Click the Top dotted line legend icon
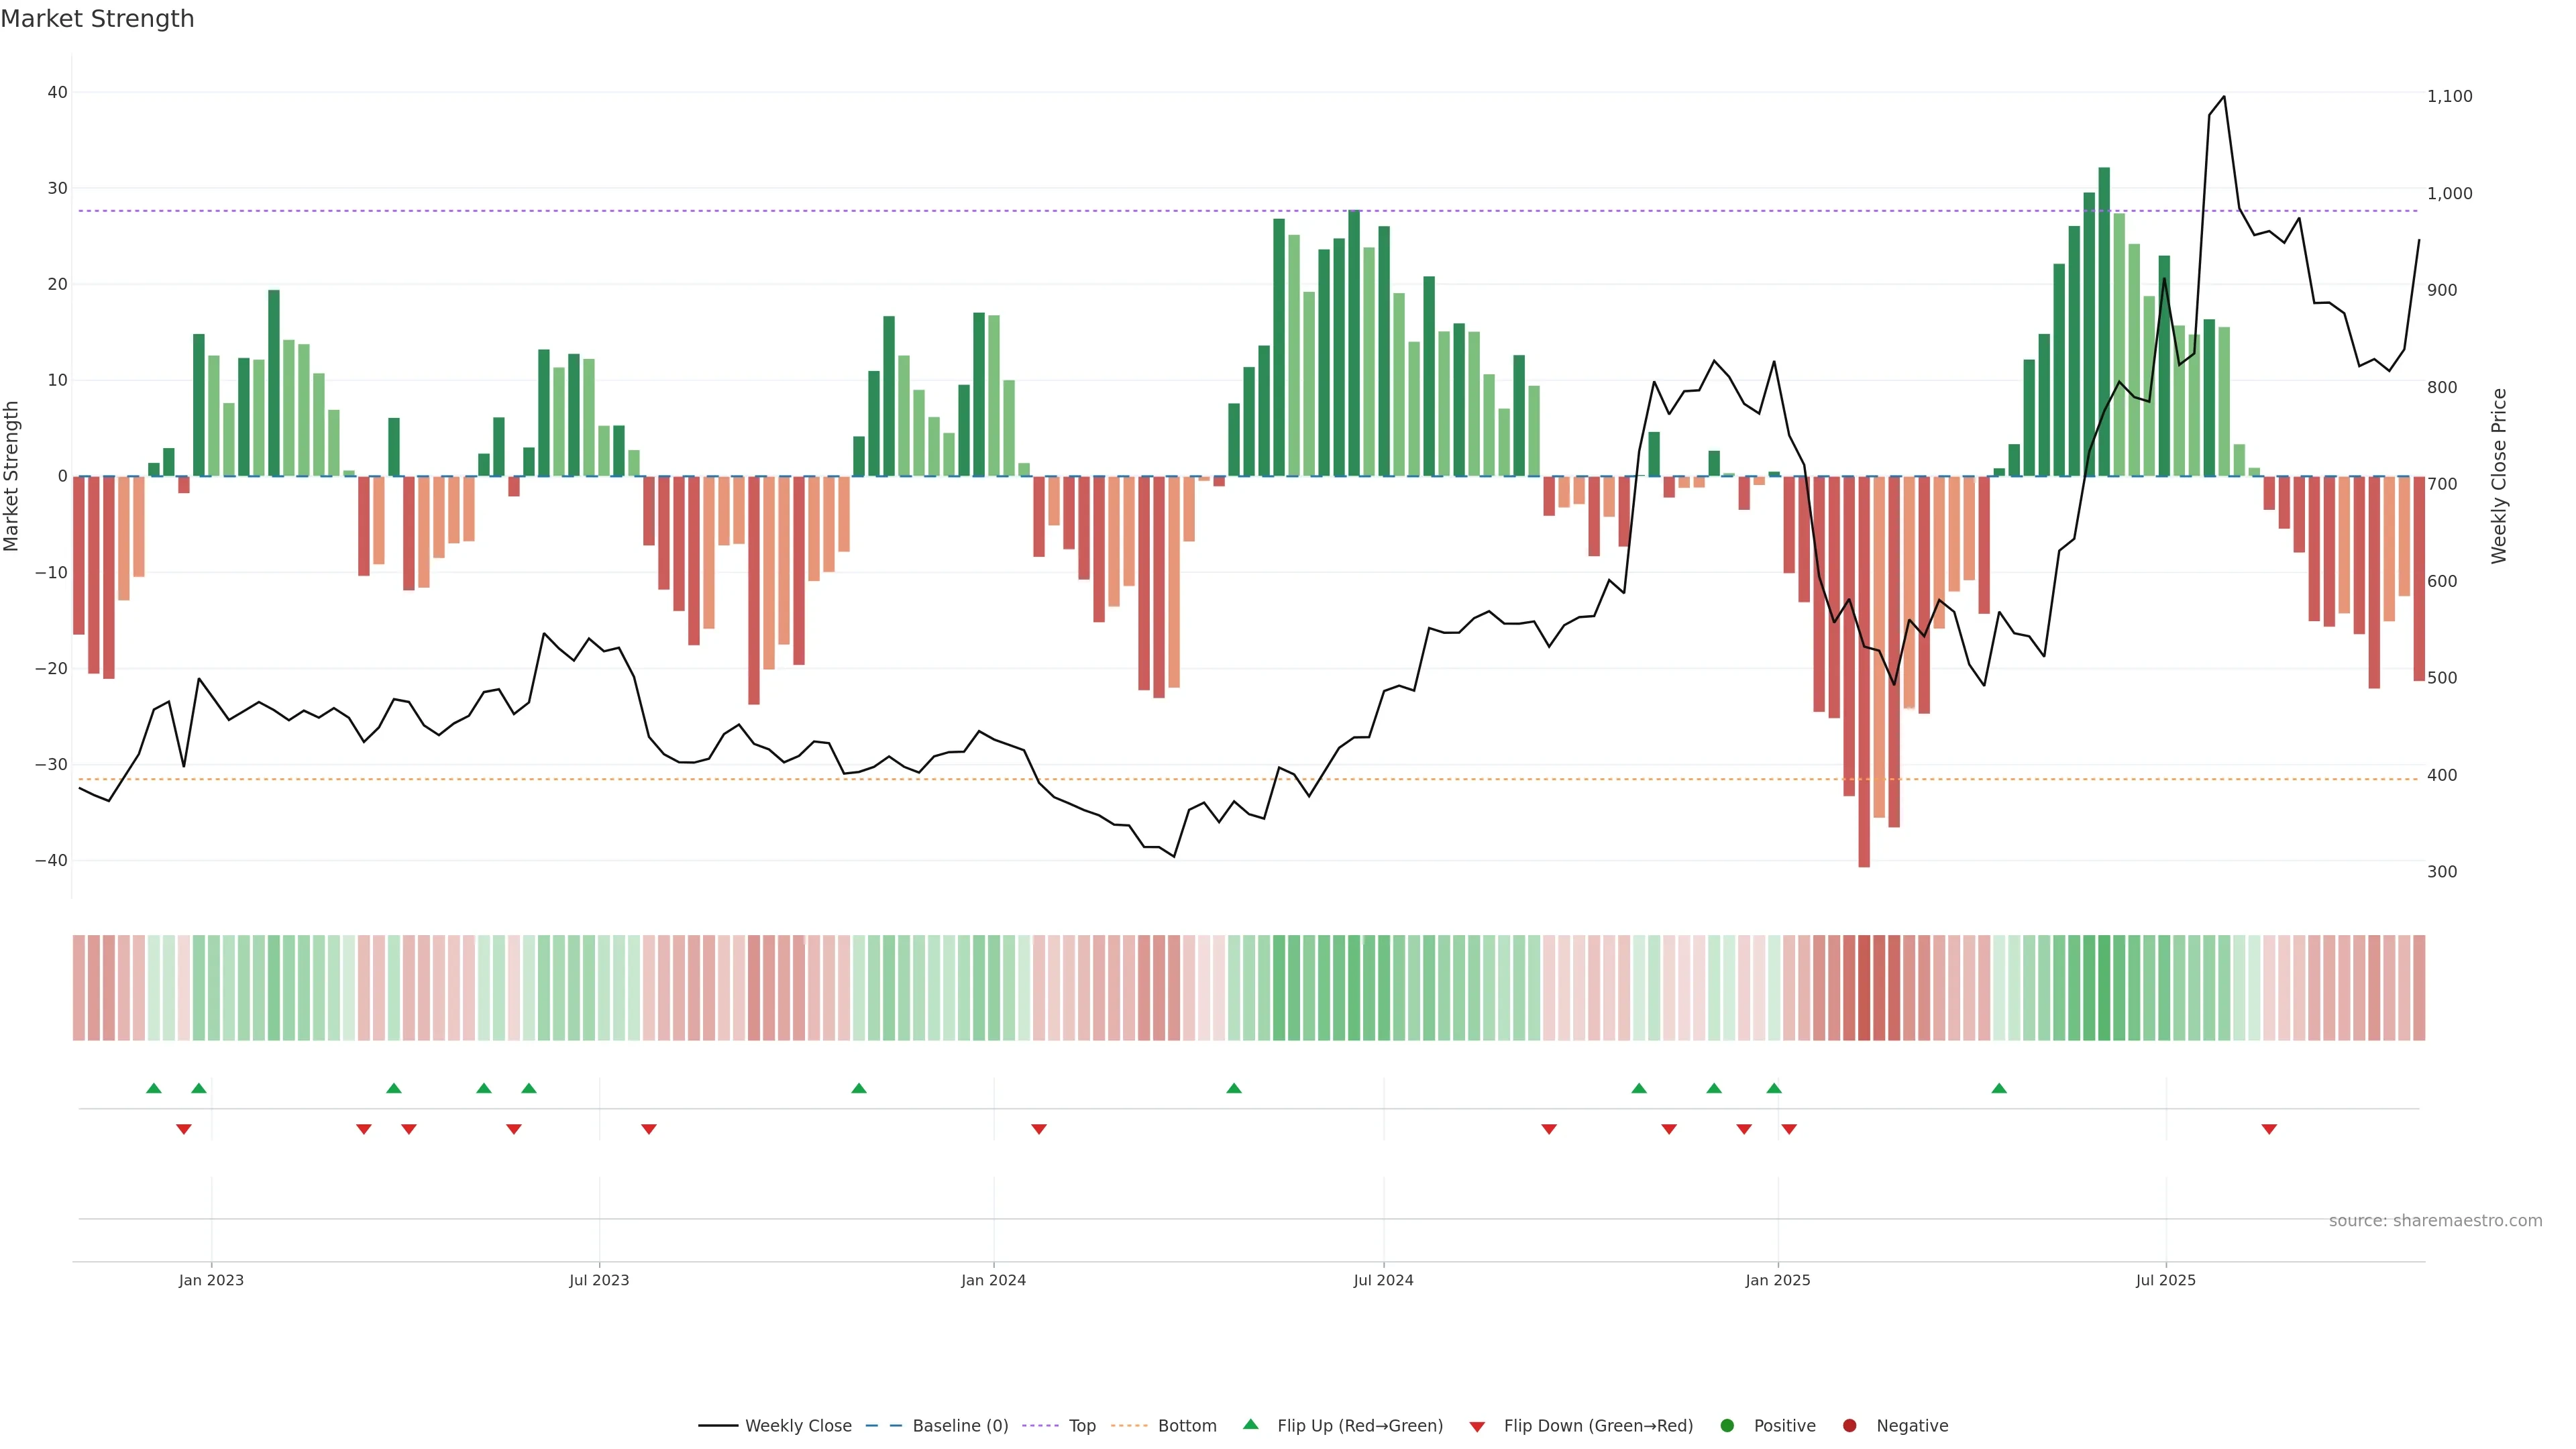Viewport: 2576px width, 1449px height. [1041, 1426]
